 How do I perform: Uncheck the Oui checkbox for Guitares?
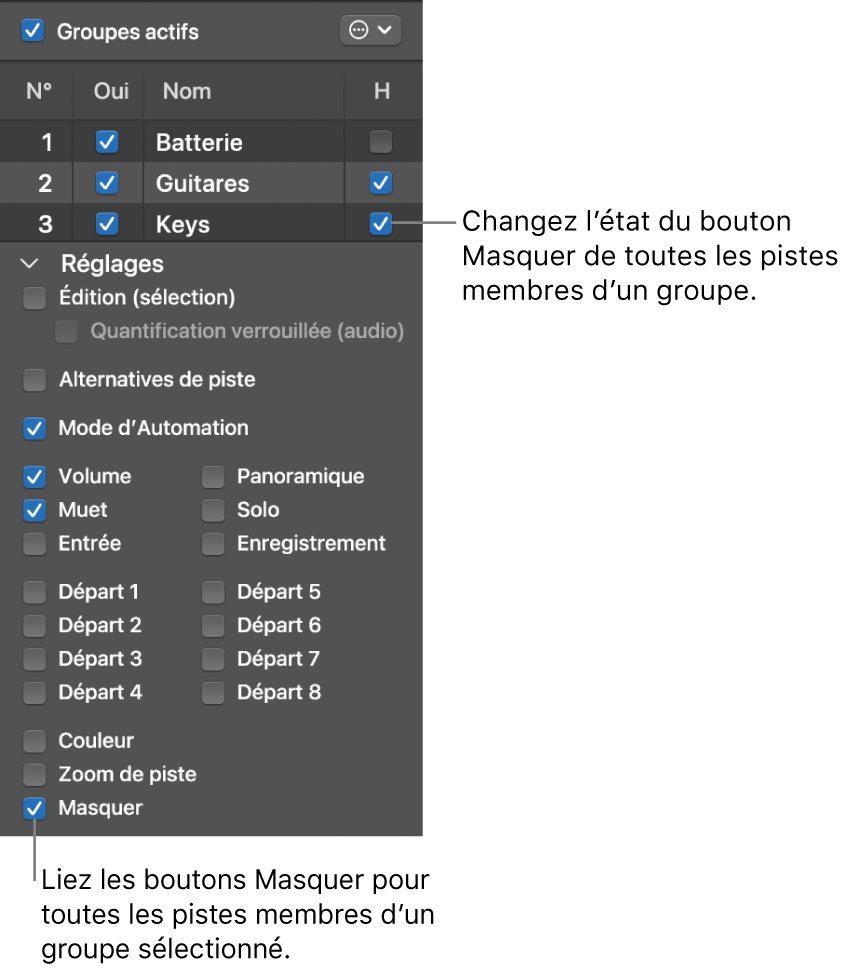coord(107,183)
